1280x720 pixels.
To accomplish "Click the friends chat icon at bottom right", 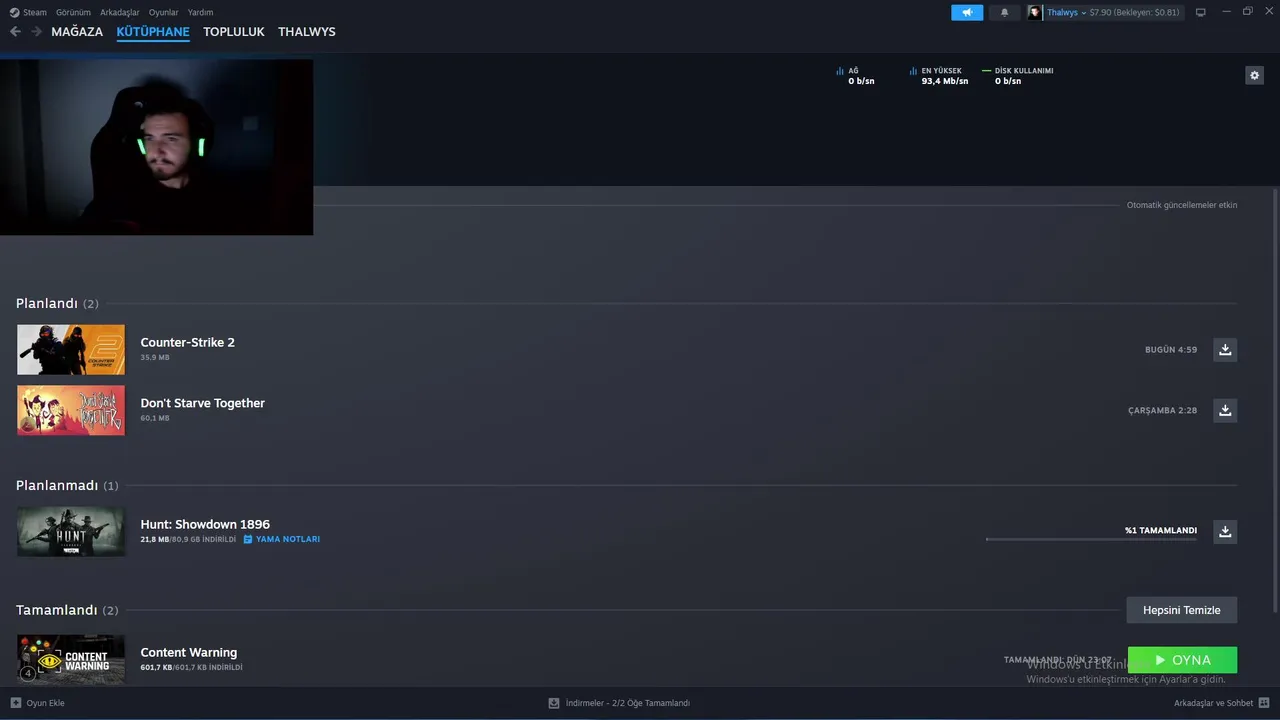I will pos(1265,703).
